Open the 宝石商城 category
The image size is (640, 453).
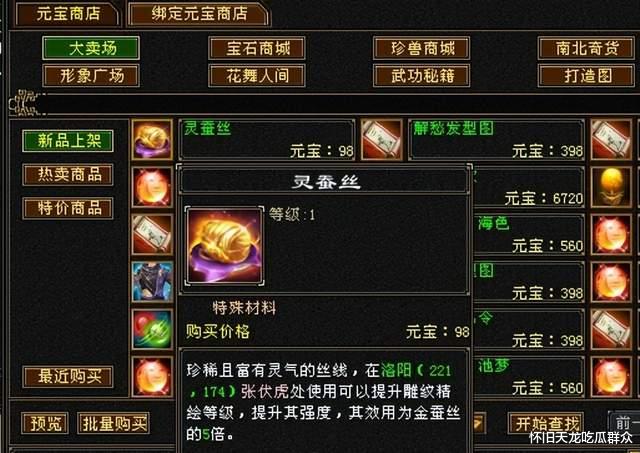(257, 48)
